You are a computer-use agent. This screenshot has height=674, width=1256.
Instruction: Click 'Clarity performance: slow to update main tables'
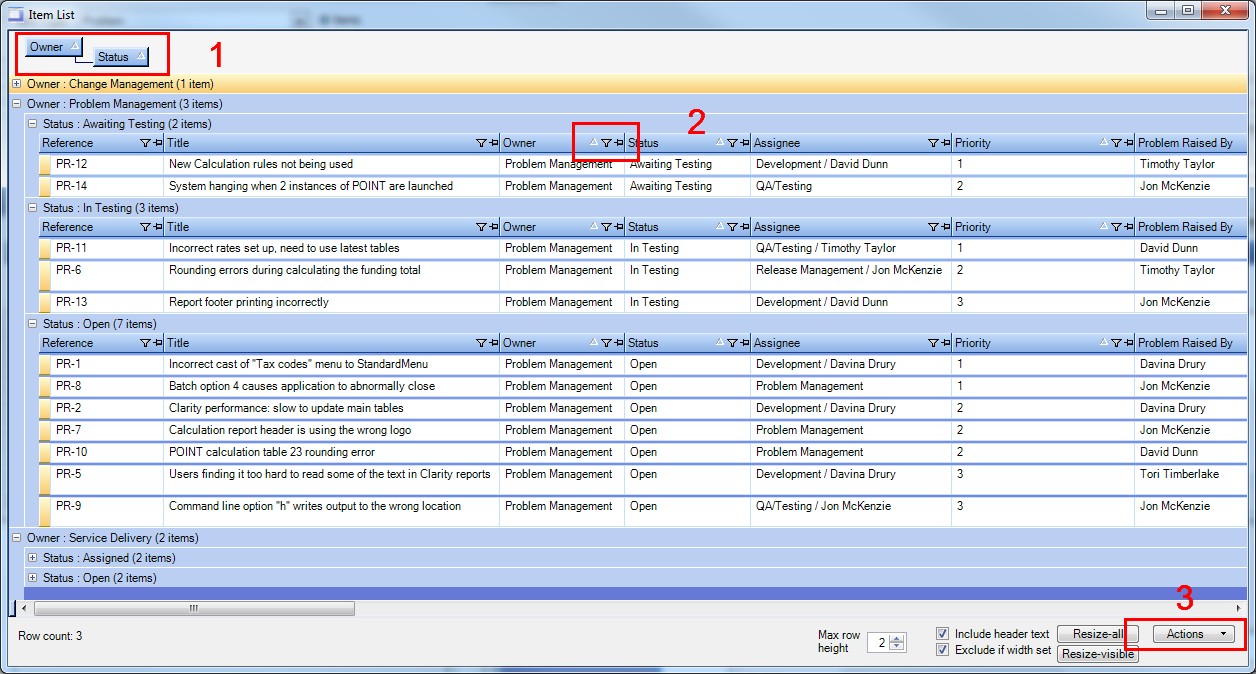(286, 408)
